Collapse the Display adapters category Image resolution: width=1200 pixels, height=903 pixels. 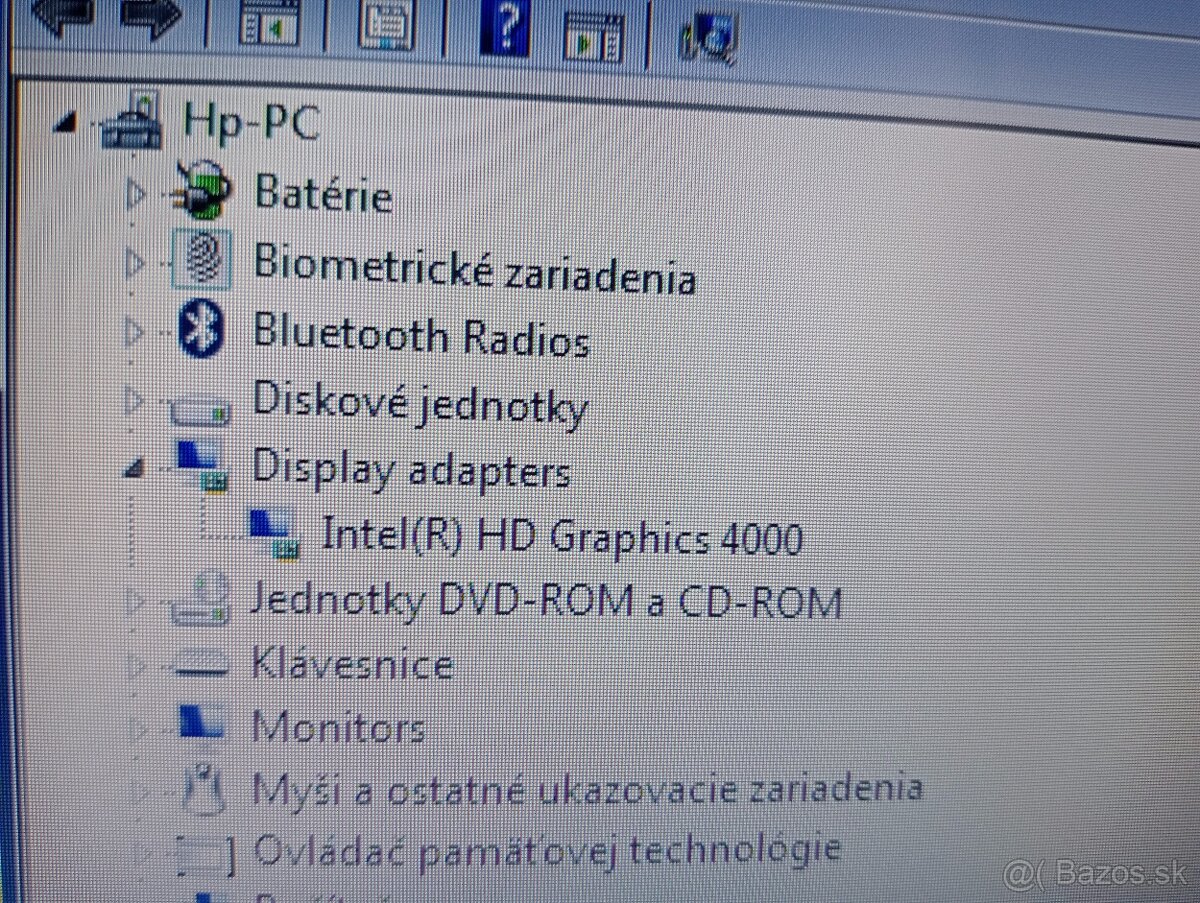[131, 466]
